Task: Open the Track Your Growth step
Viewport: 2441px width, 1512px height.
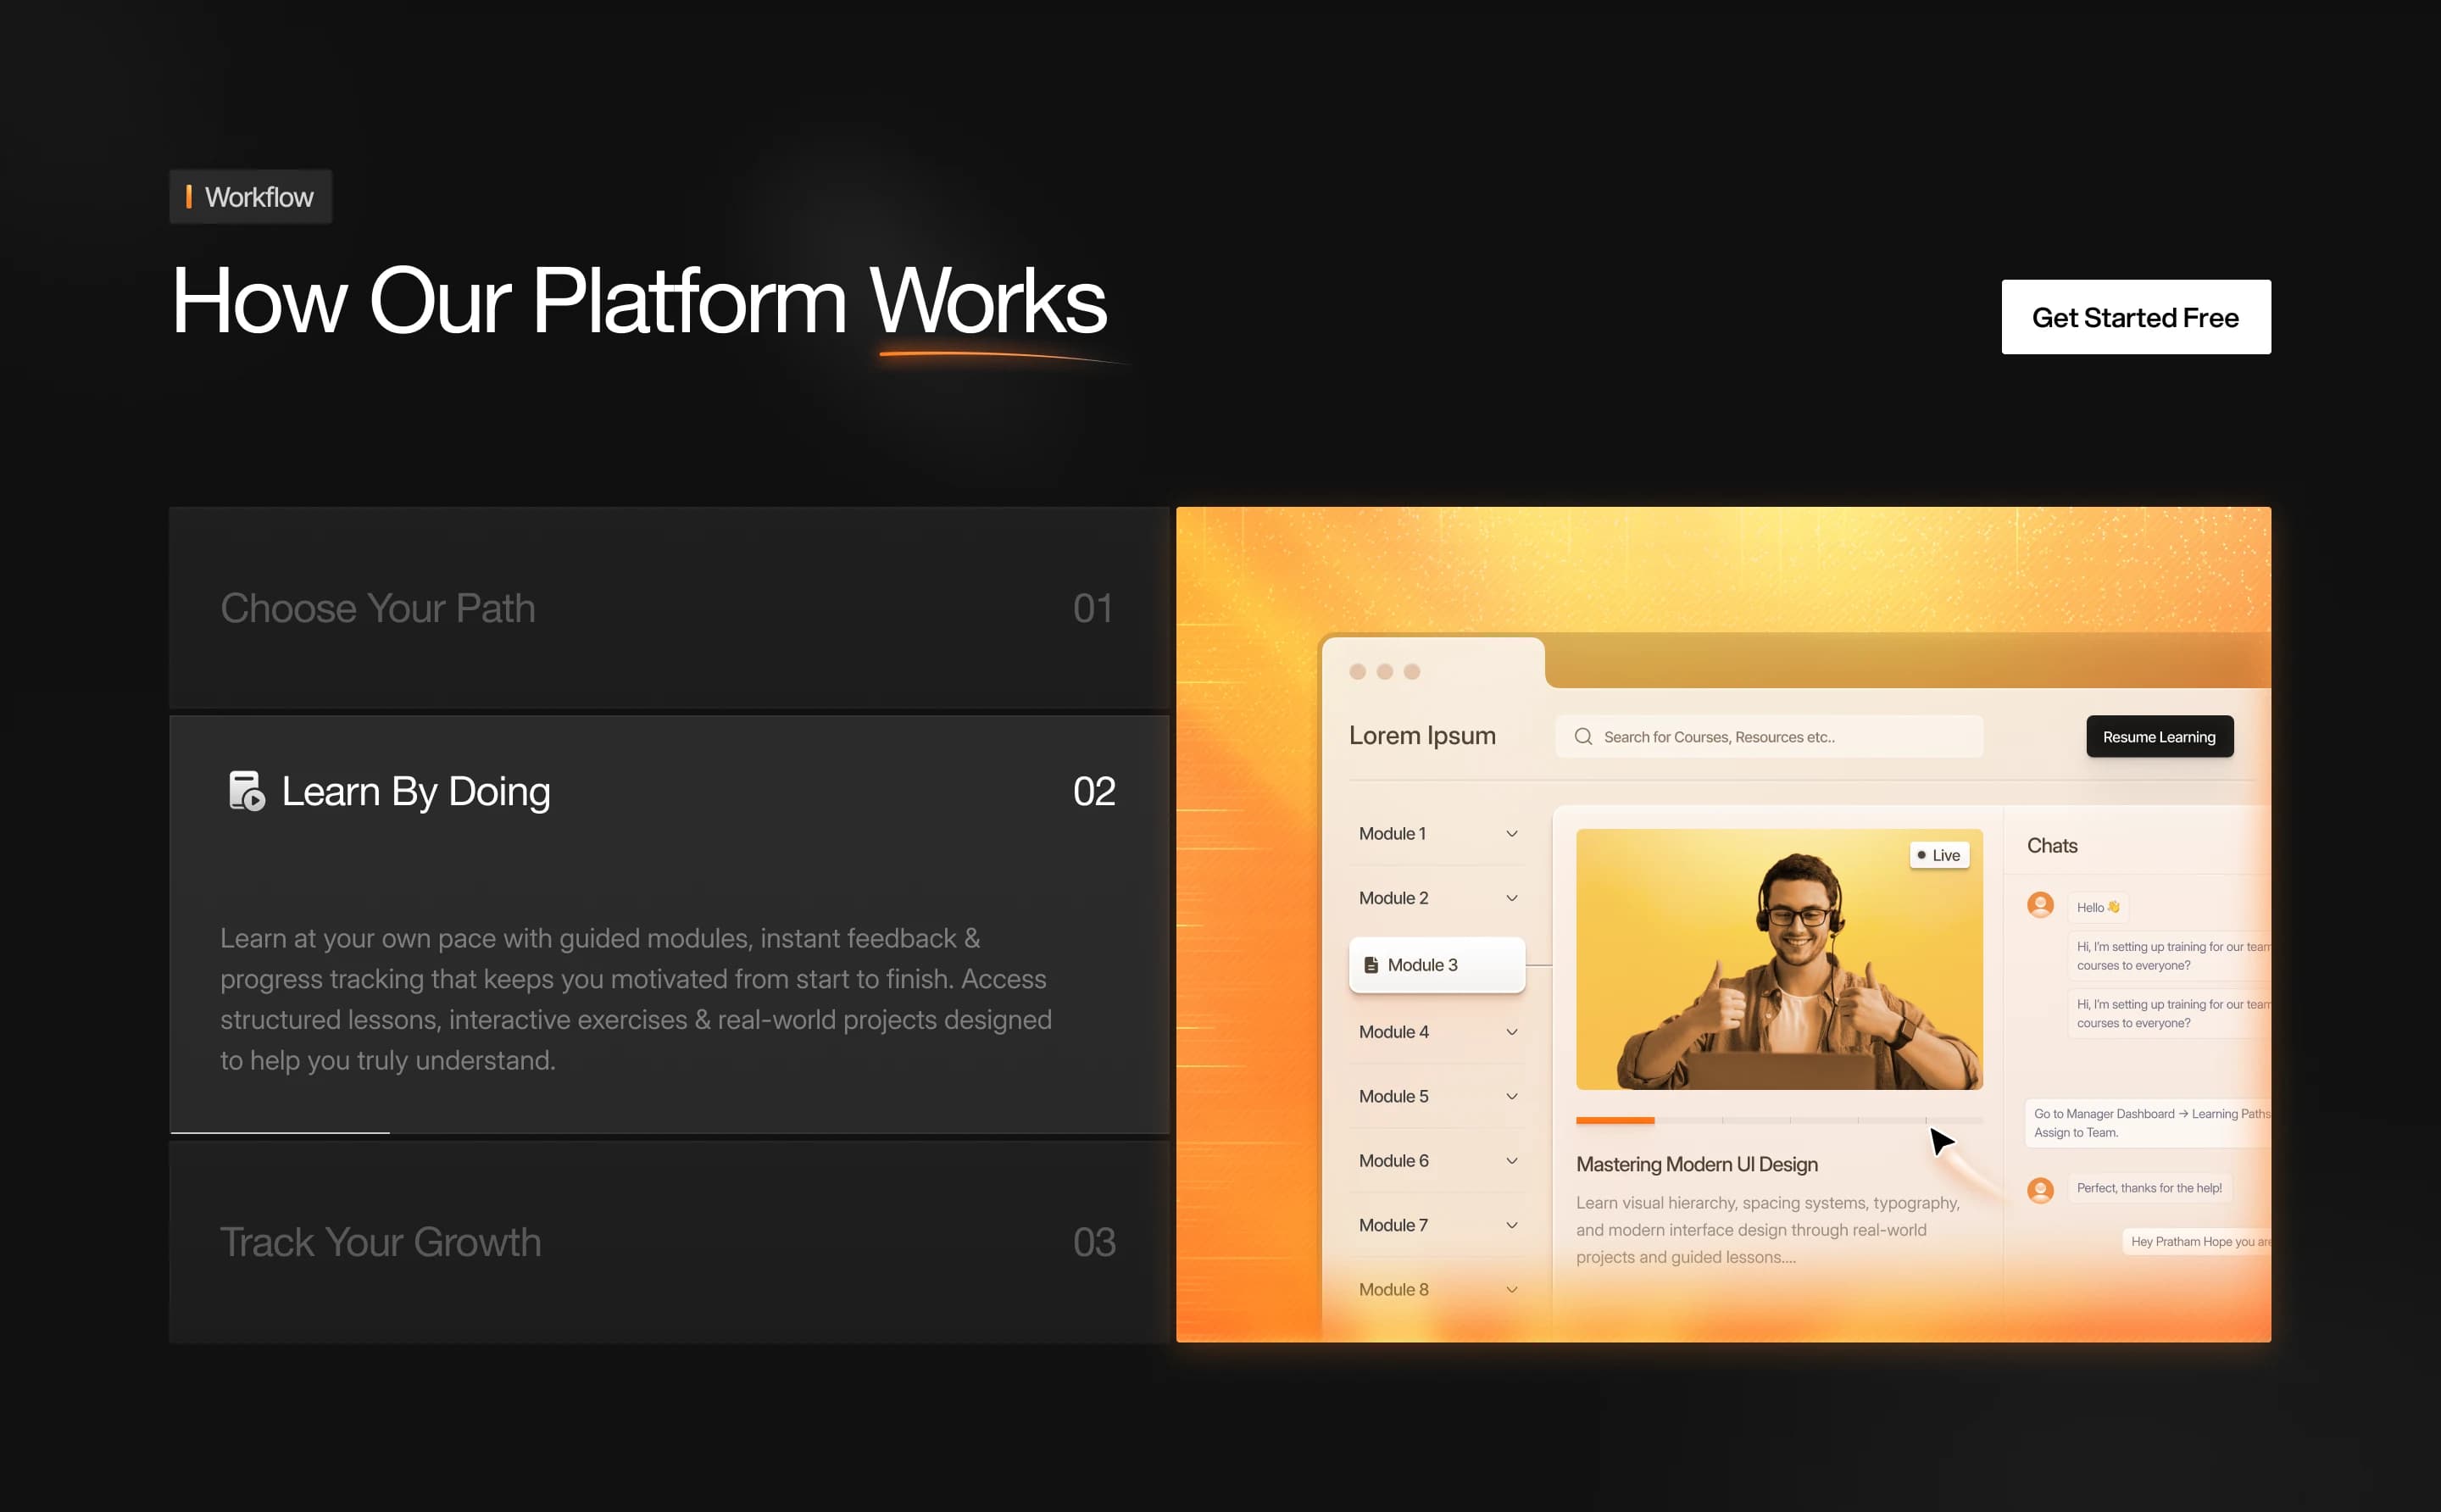Action: pyautogui.click(x=669, y=1242)
